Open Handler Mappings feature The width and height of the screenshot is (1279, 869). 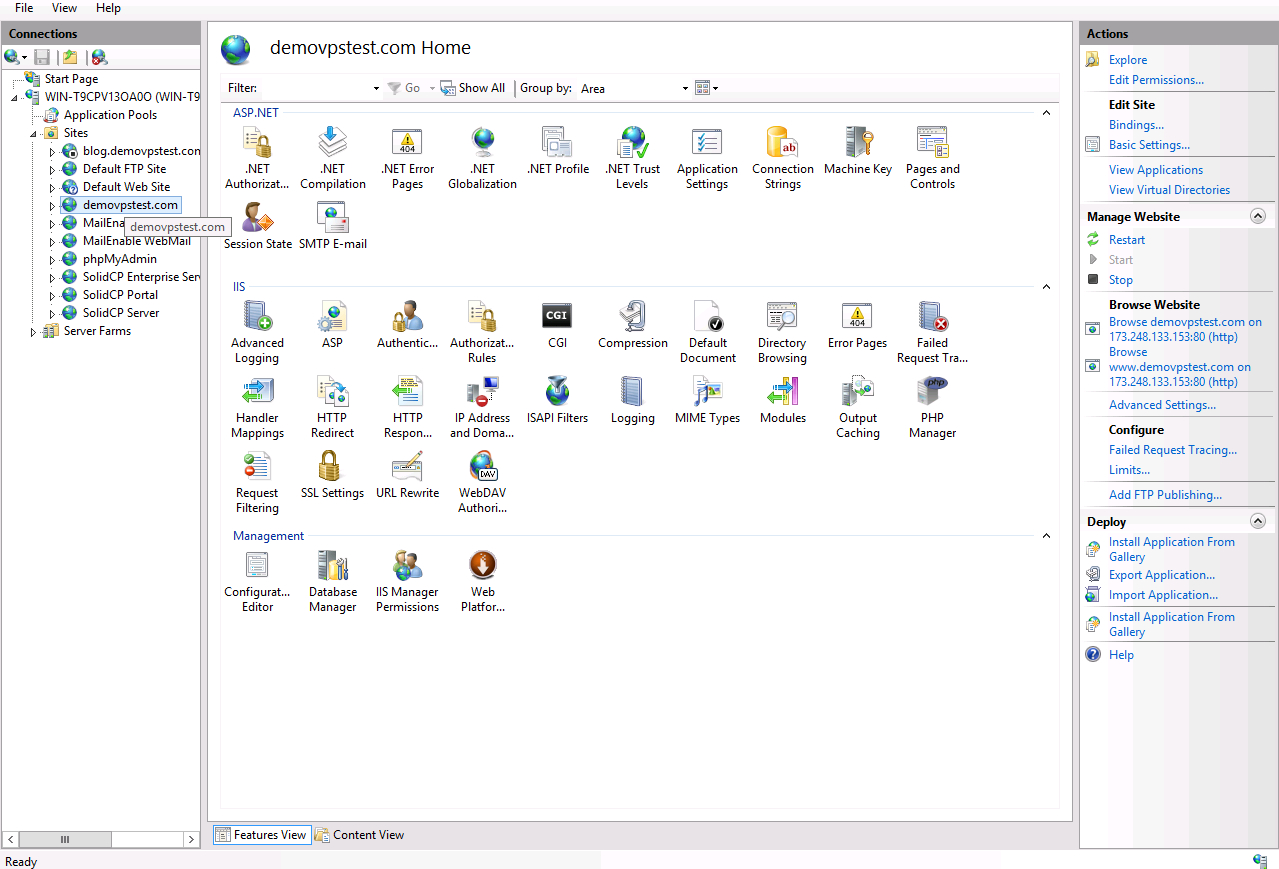pos(257,407)
